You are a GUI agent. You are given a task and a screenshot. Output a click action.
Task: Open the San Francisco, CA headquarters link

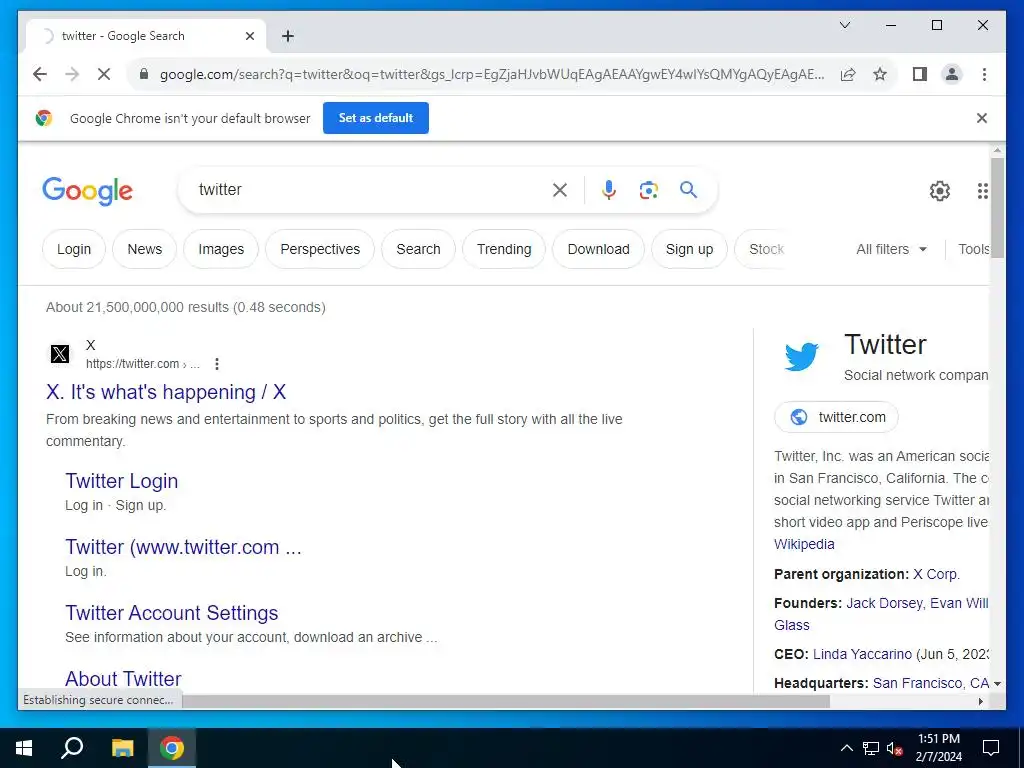point(931,683)
